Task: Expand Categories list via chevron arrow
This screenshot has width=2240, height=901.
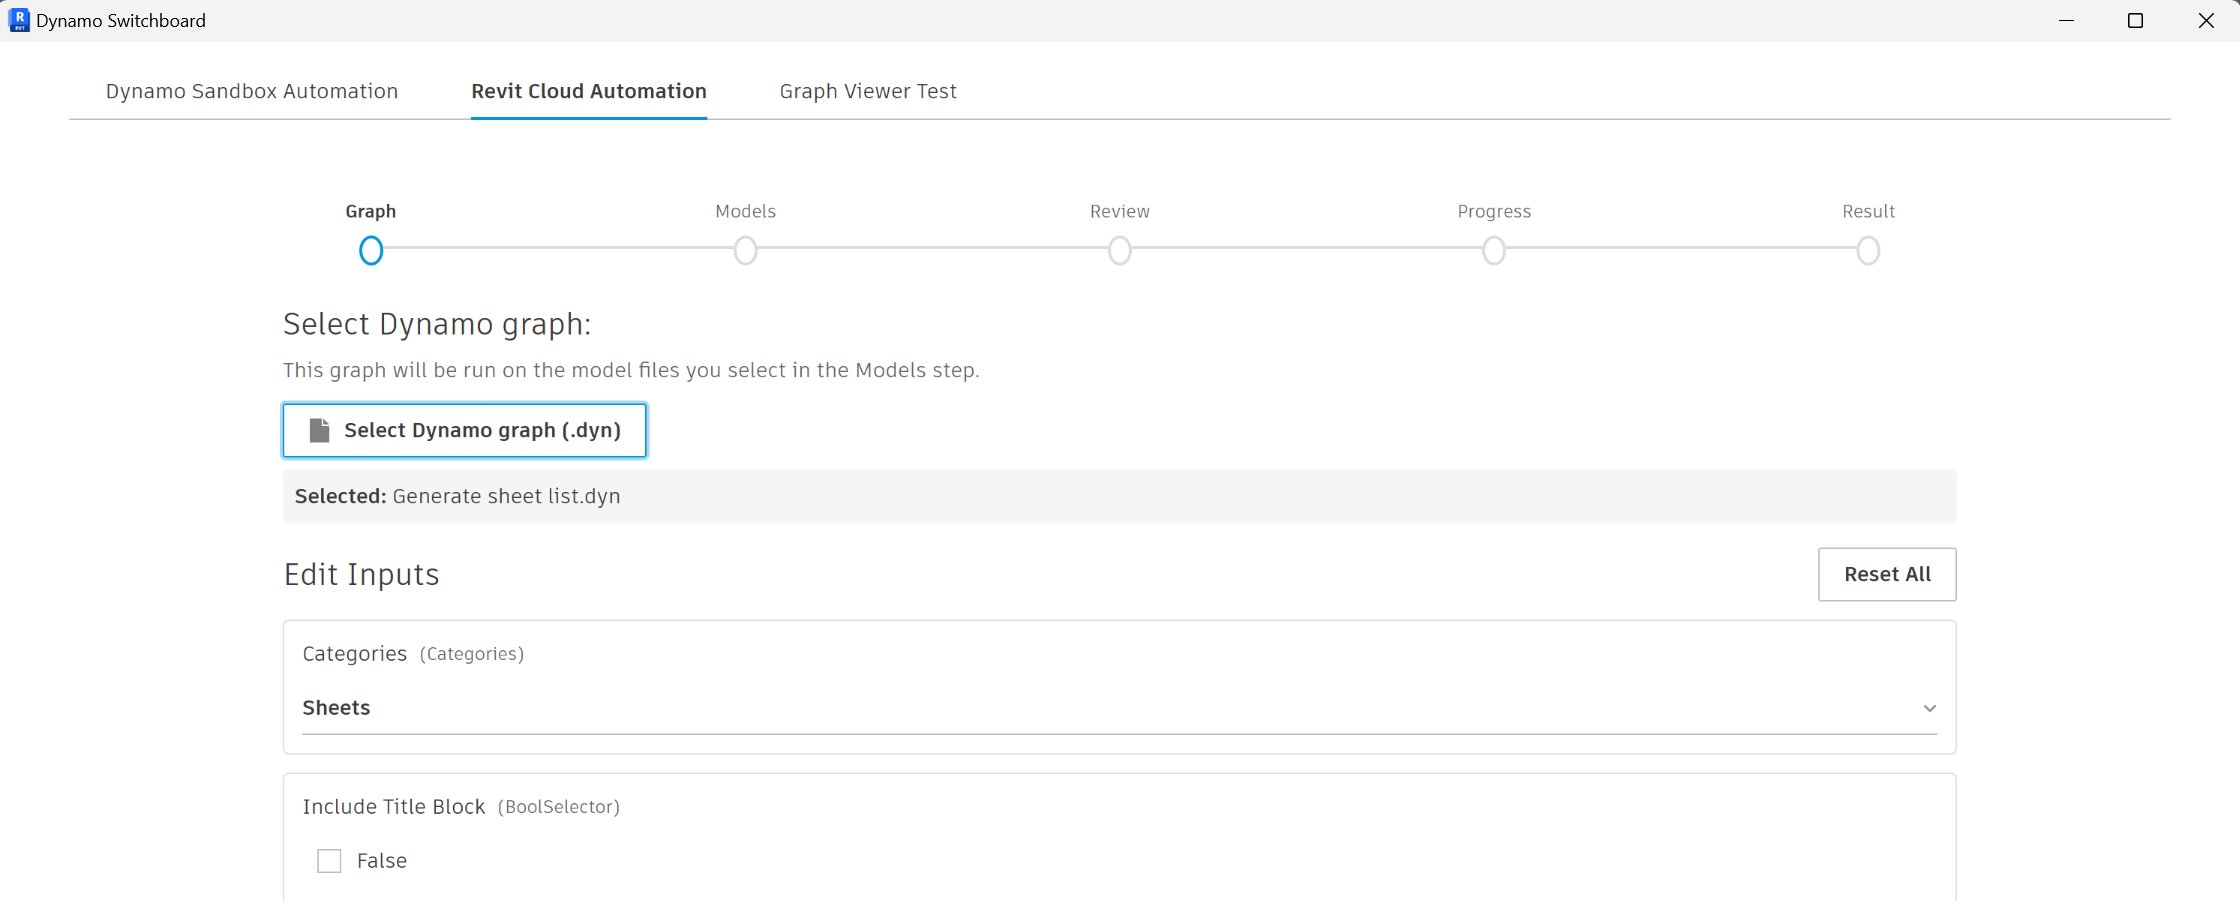Action: (x=1930, y=708)
